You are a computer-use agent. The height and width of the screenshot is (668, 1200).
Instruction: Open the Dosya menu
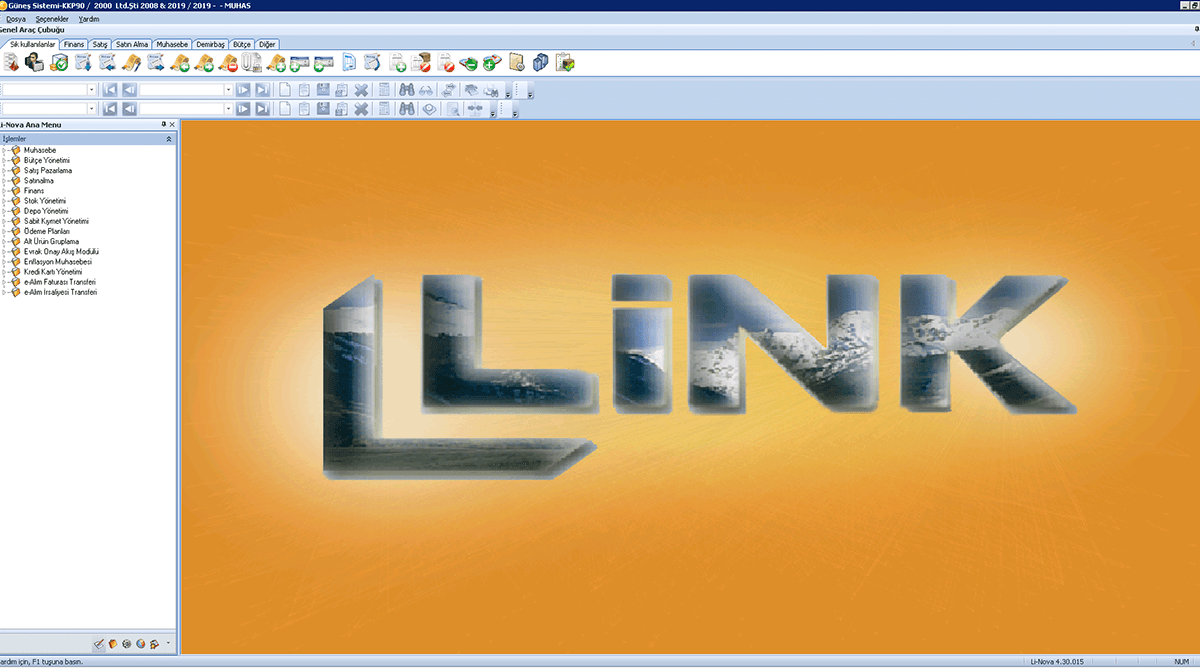[16, 19]
